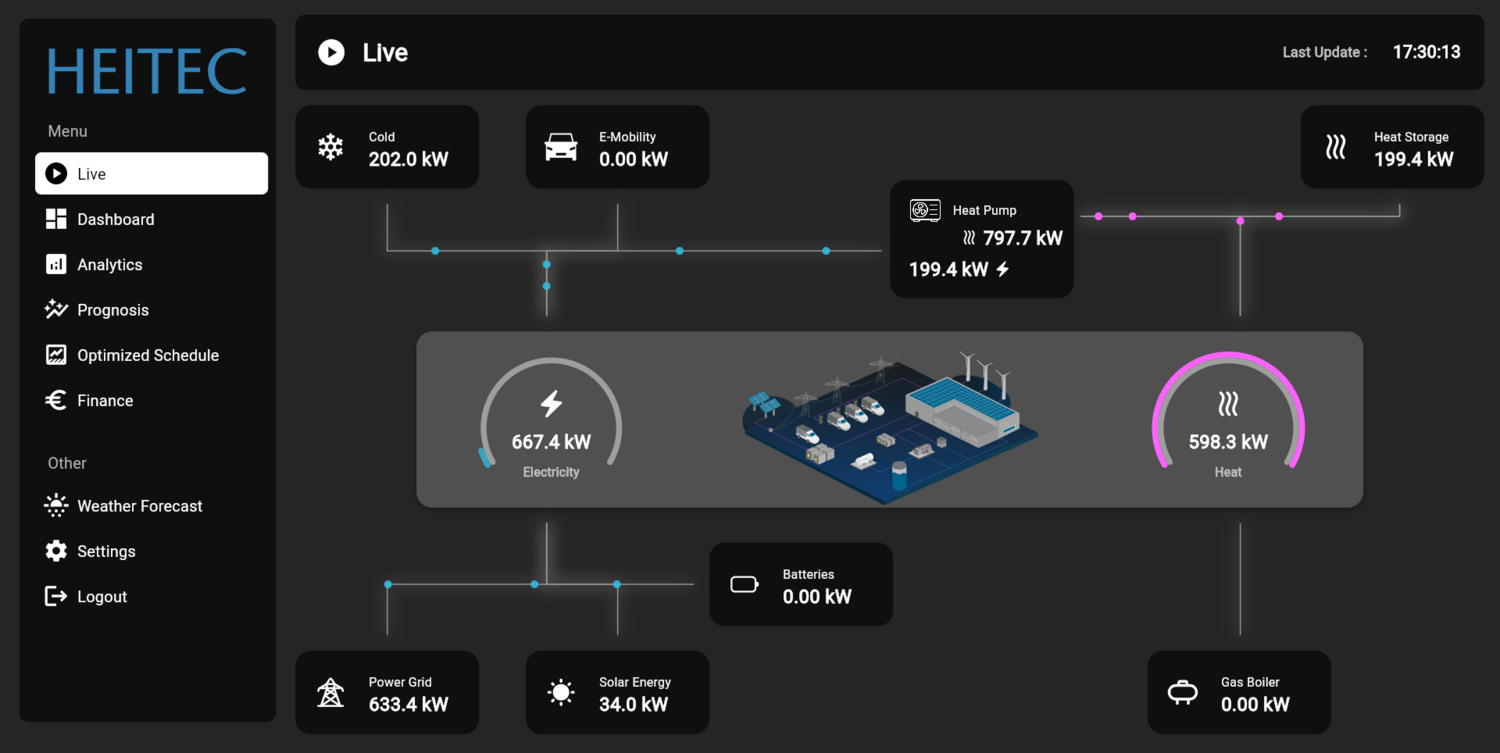Click the snowflake icon on the Cold card
This screenshot has width=1500, height=753.
[330, 147]
